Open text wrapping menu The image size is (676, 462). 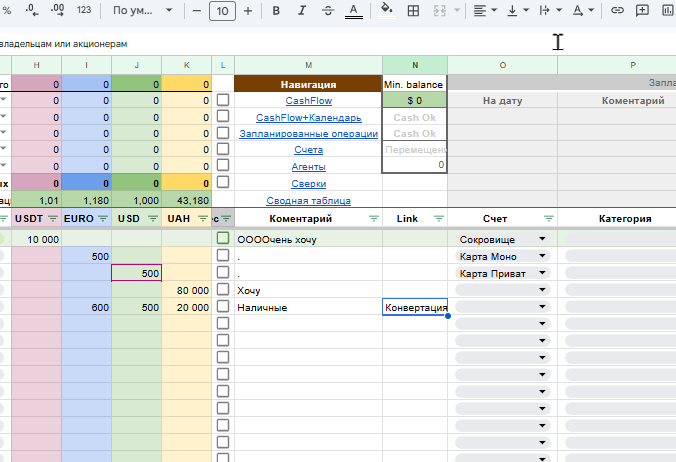(x=551, y=10)
